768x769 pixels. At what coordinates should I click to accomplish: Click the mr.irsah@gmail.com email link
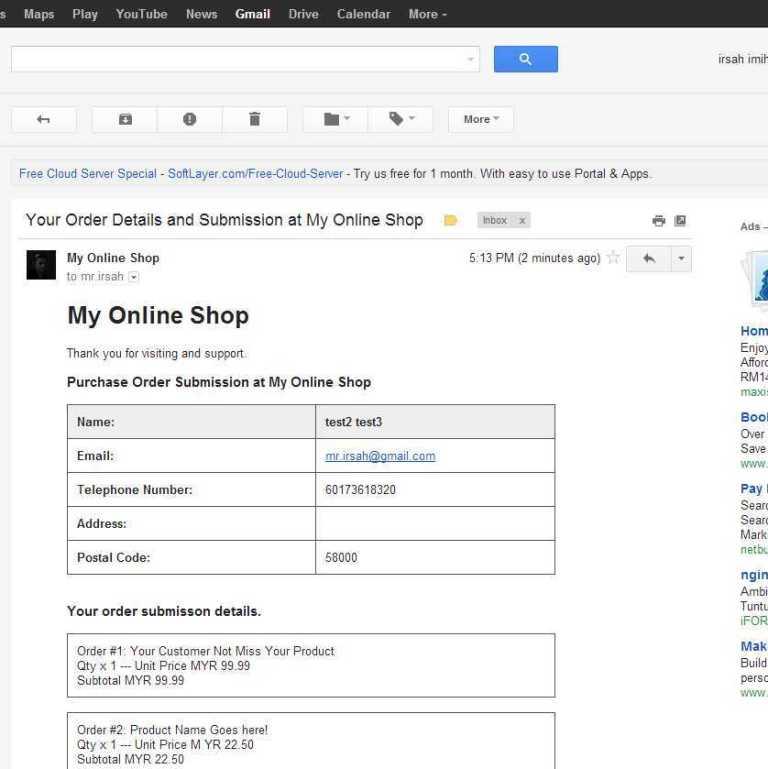coord(380,456)
